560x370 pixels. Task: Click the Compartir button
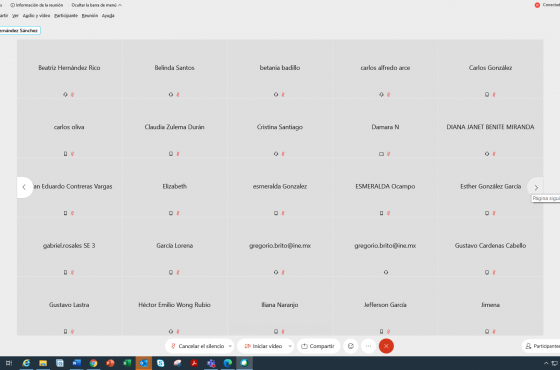[x=318, y=346]
